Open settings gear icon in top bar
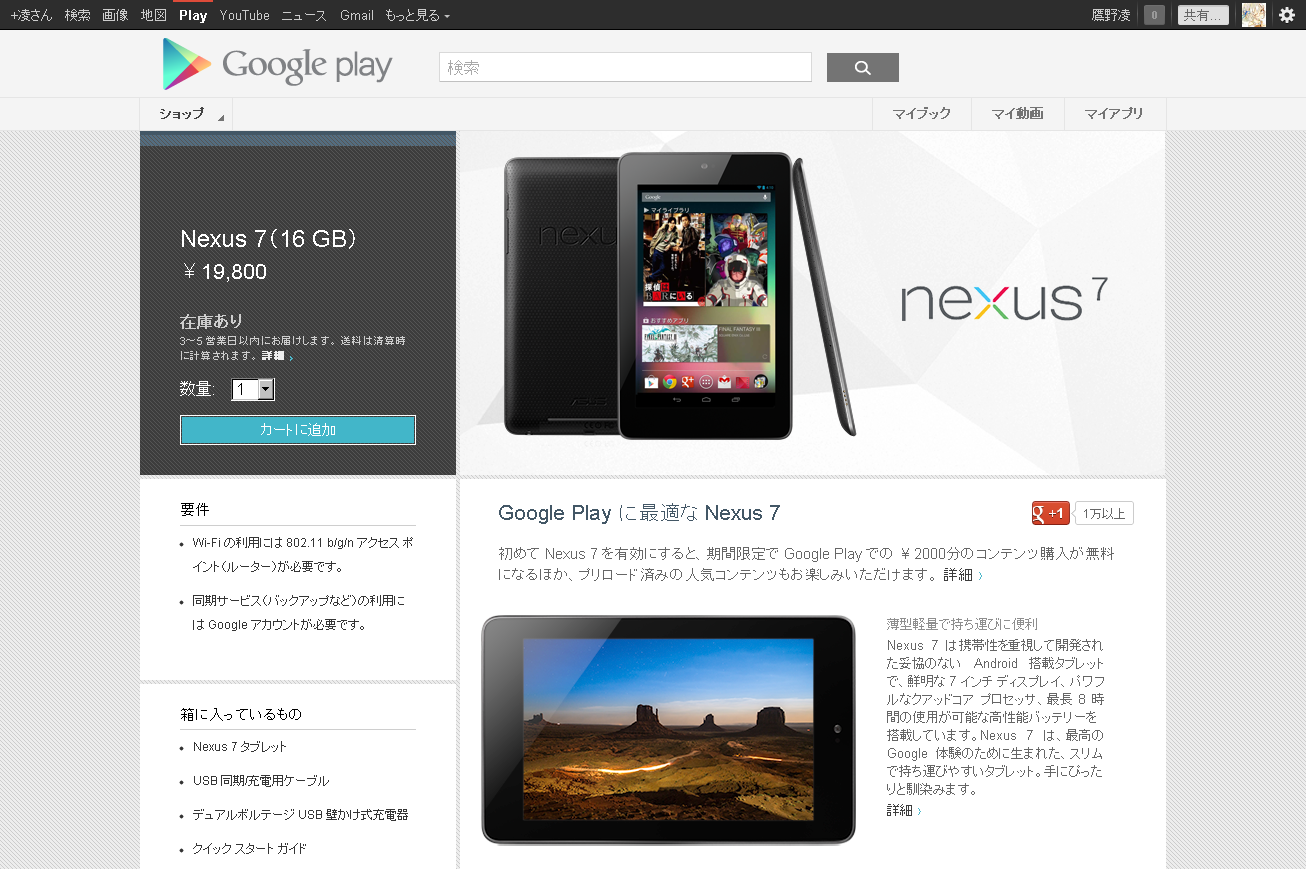Viewport: 1306px width, 869px height. coord(1287,15)
